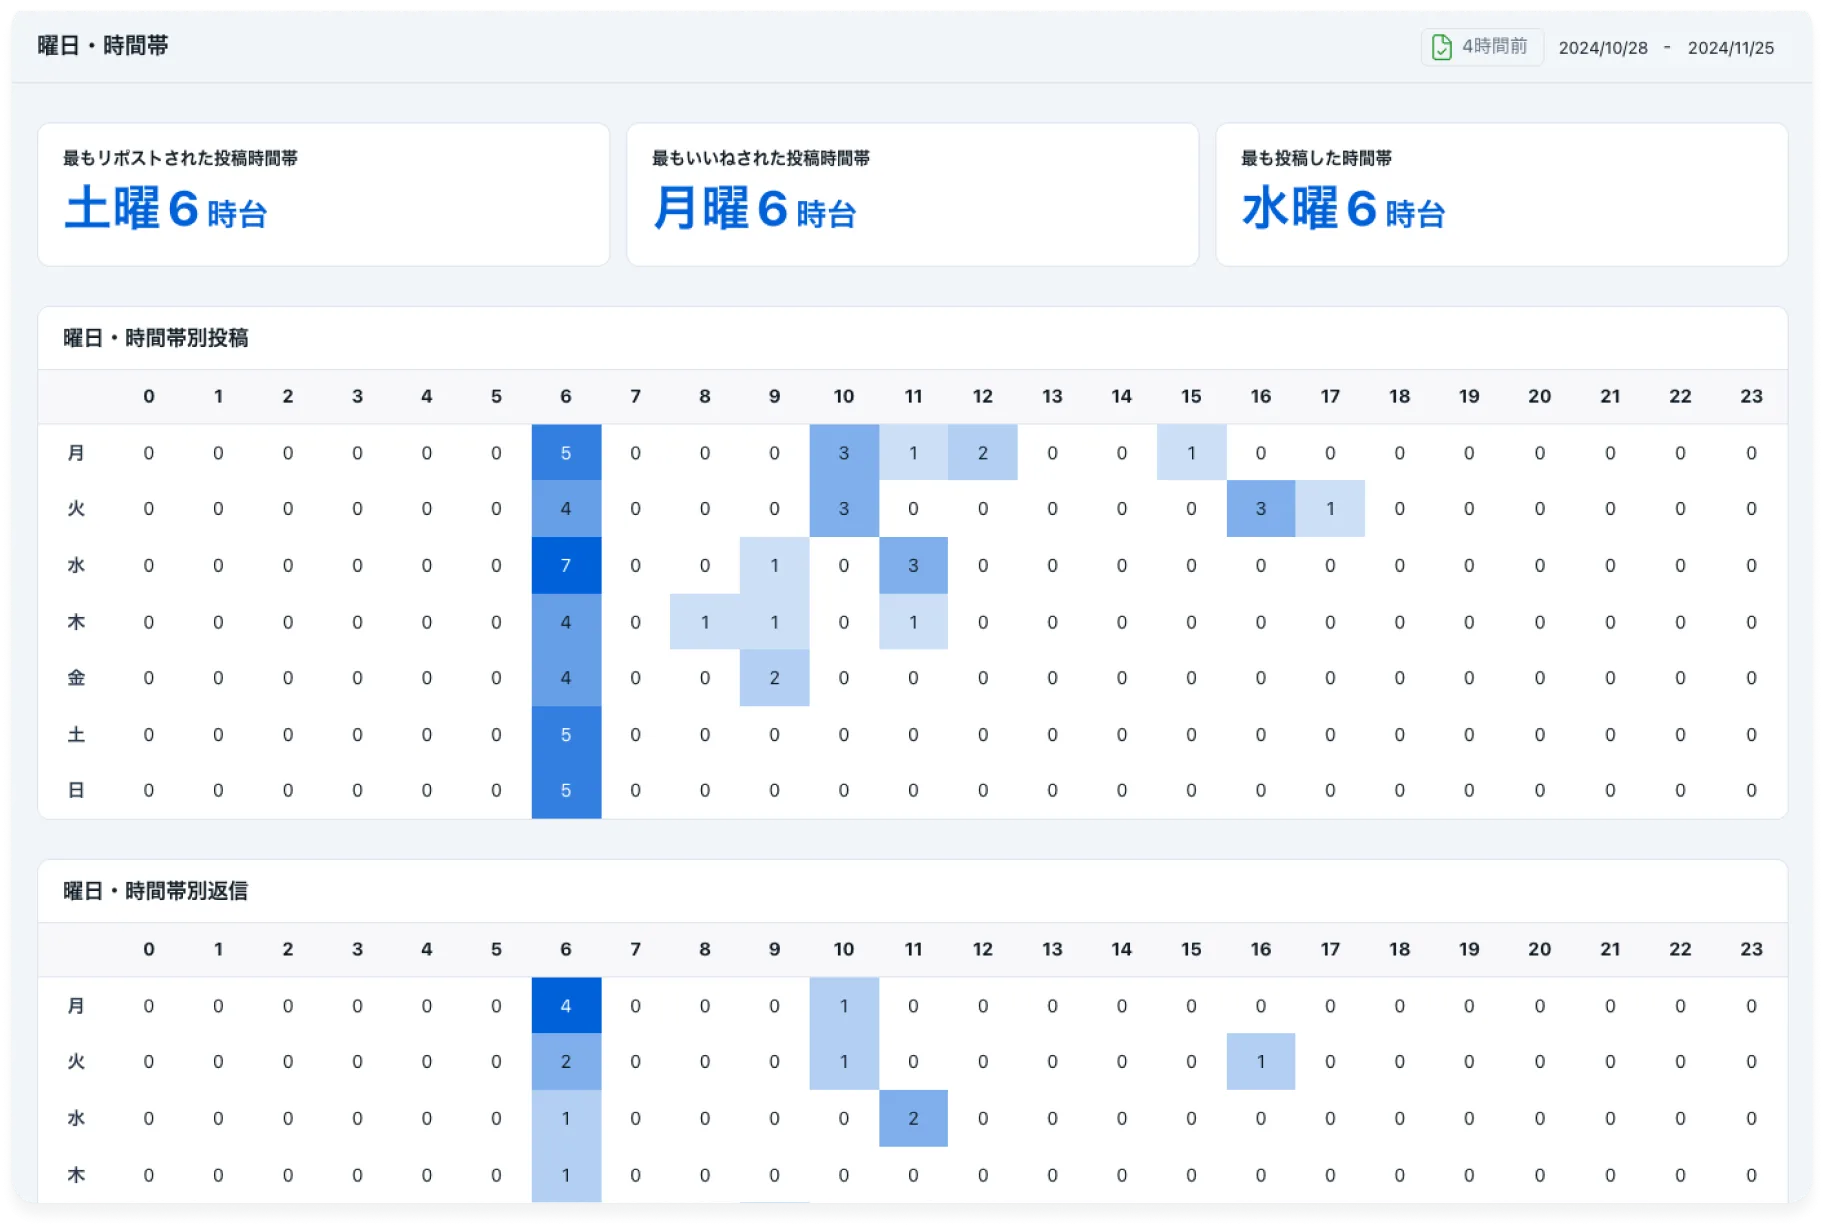Screen dimensions: 1824x1227
Task: Click the green file export icon
Action: pyautogui.click(x=1441, y=47)
